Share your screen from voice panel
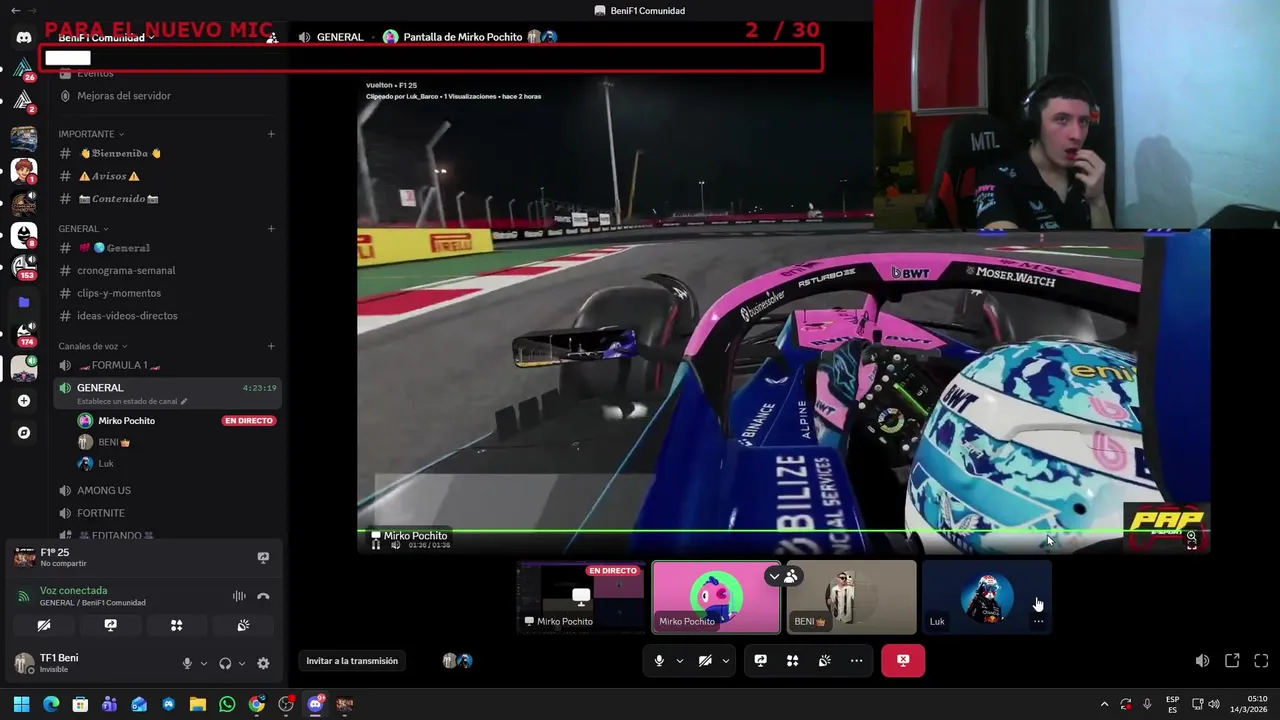The height and width of the screenshot is (720, 1280). coord(110,625)
